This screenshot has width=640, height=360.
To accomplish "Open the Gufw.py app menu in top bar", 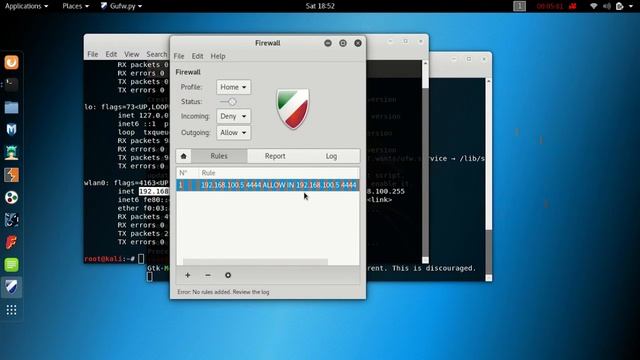I will [x=121, y=6].
